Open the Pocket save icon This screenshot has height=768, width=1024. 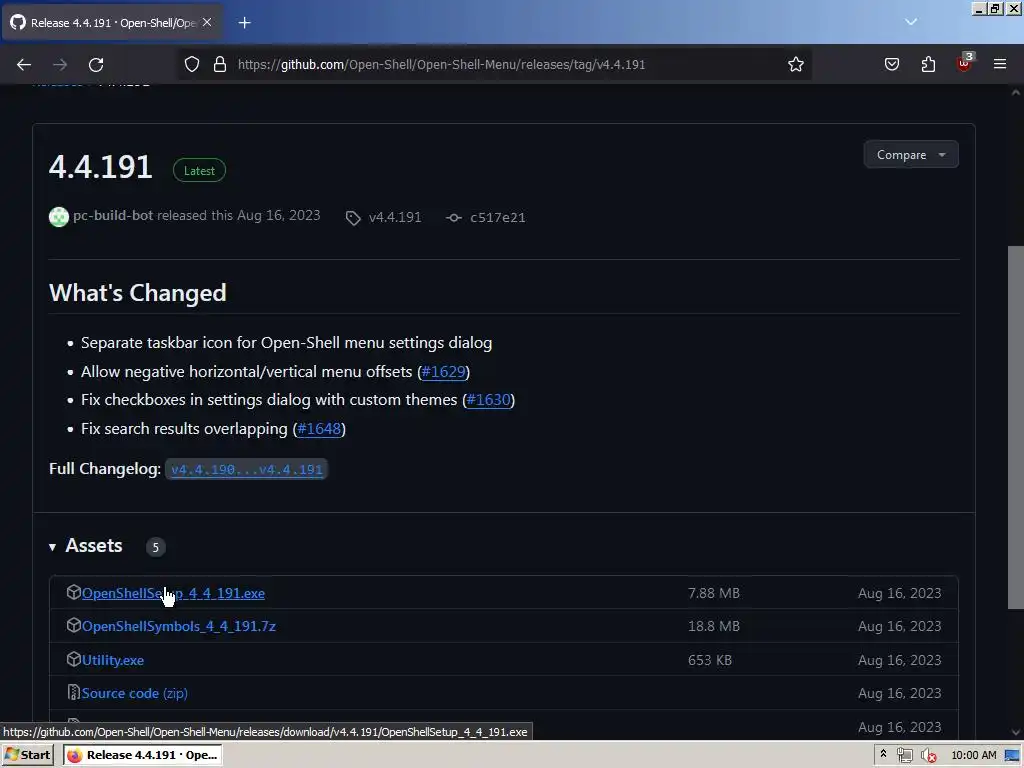891,64
